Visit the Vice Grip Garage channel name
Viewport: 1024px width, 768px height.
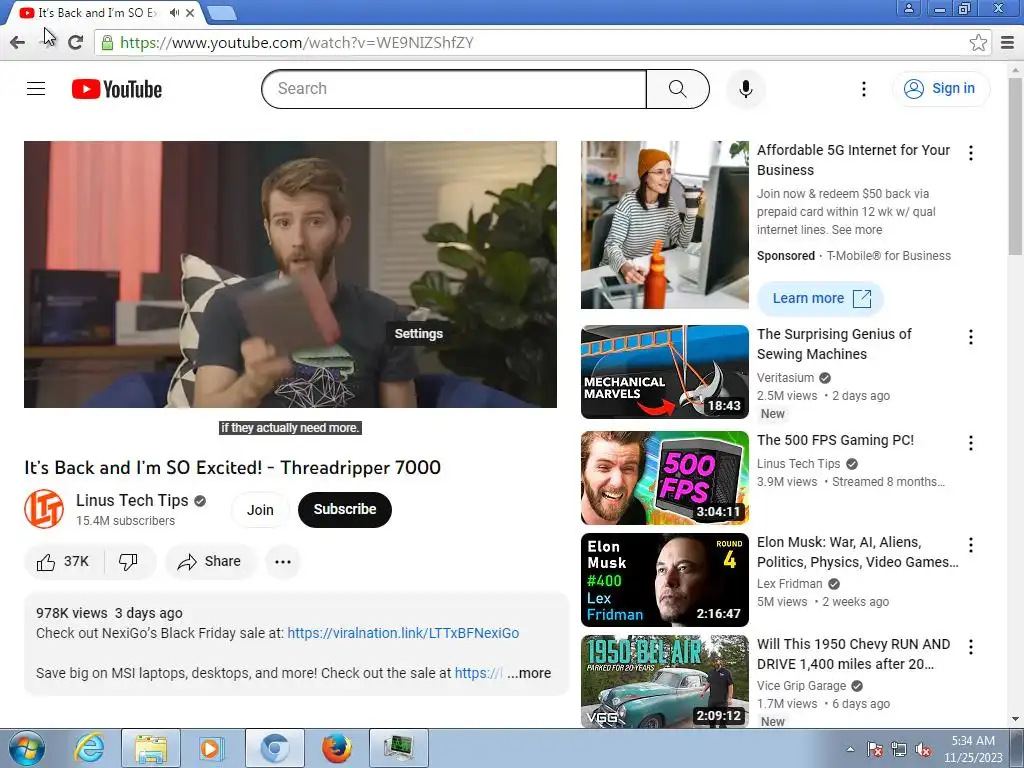click(801, 686)
